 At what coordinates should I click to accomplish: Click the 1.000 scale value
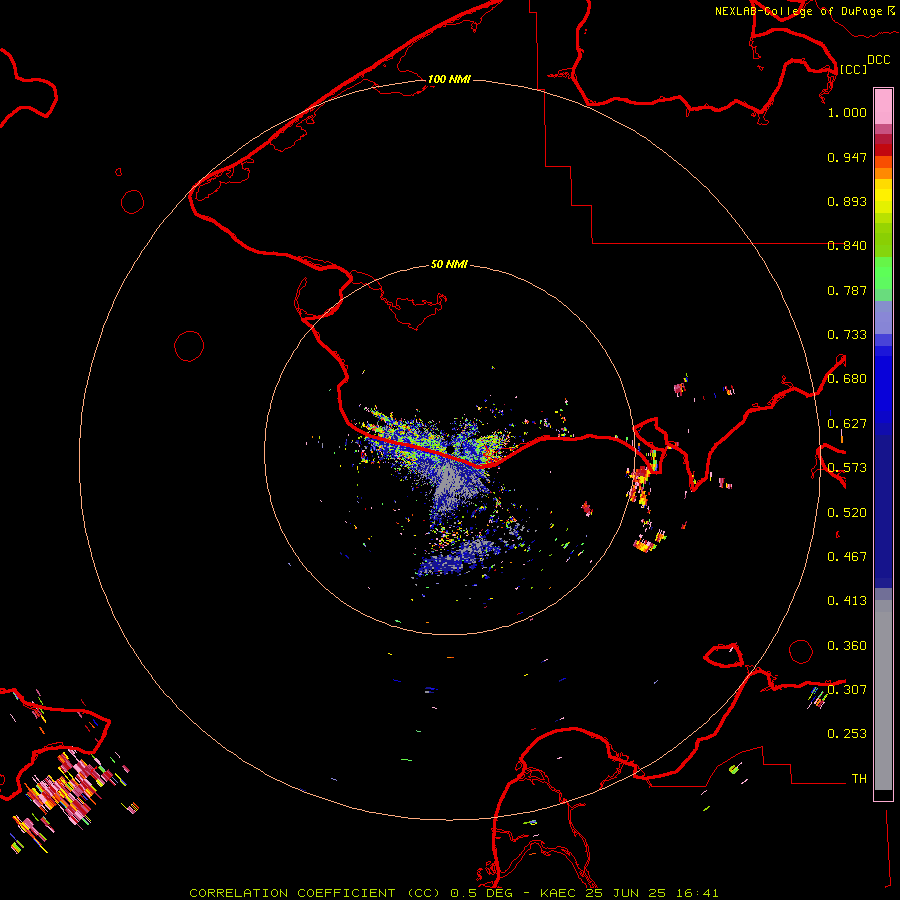[847, 112]
